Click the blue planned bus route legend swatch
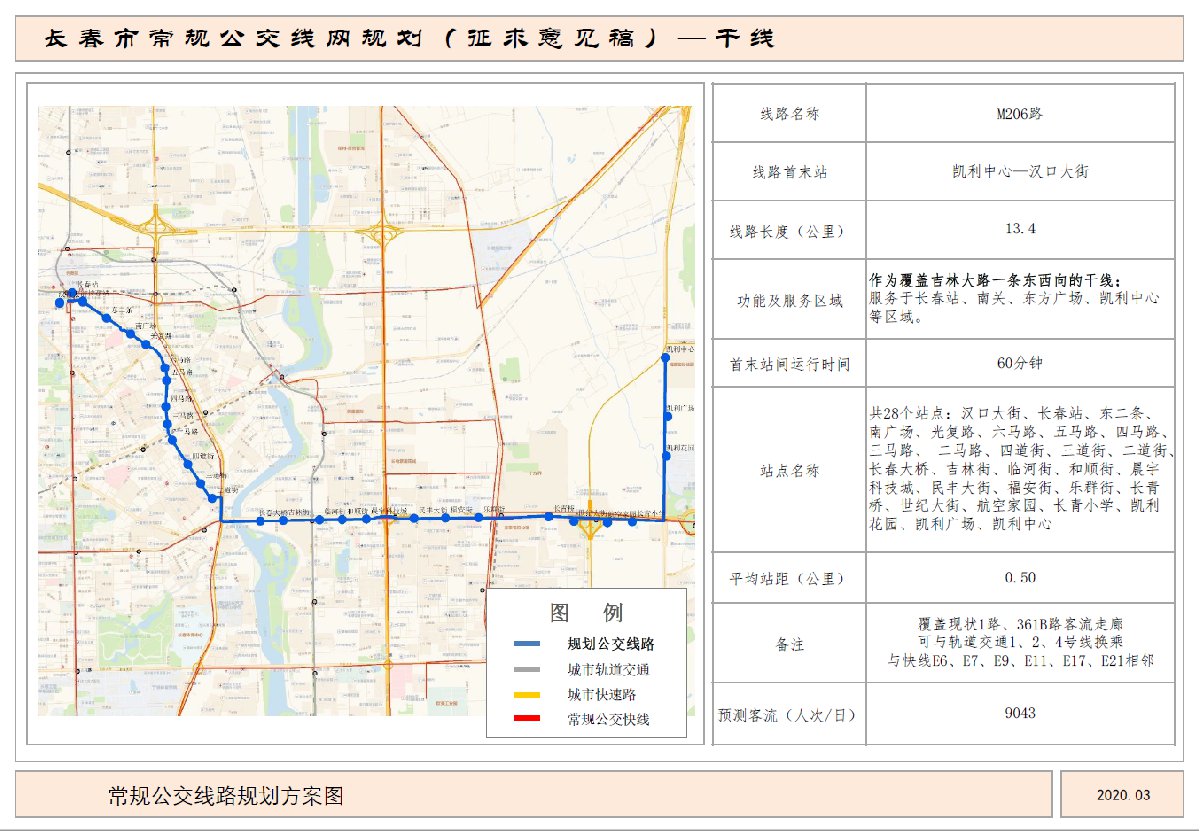Viewport: 1200px width, 831px height. 526,643
